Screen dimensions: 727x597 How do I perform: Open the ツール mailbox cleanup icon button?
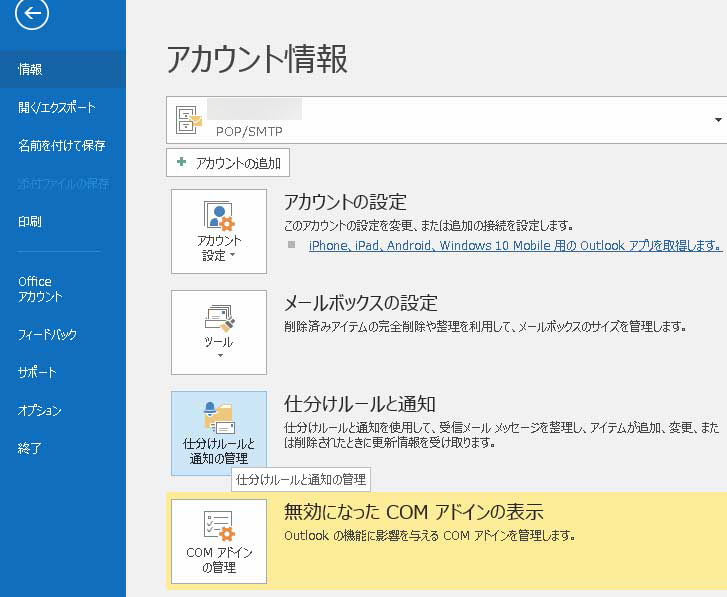click(x=219, y=332)
